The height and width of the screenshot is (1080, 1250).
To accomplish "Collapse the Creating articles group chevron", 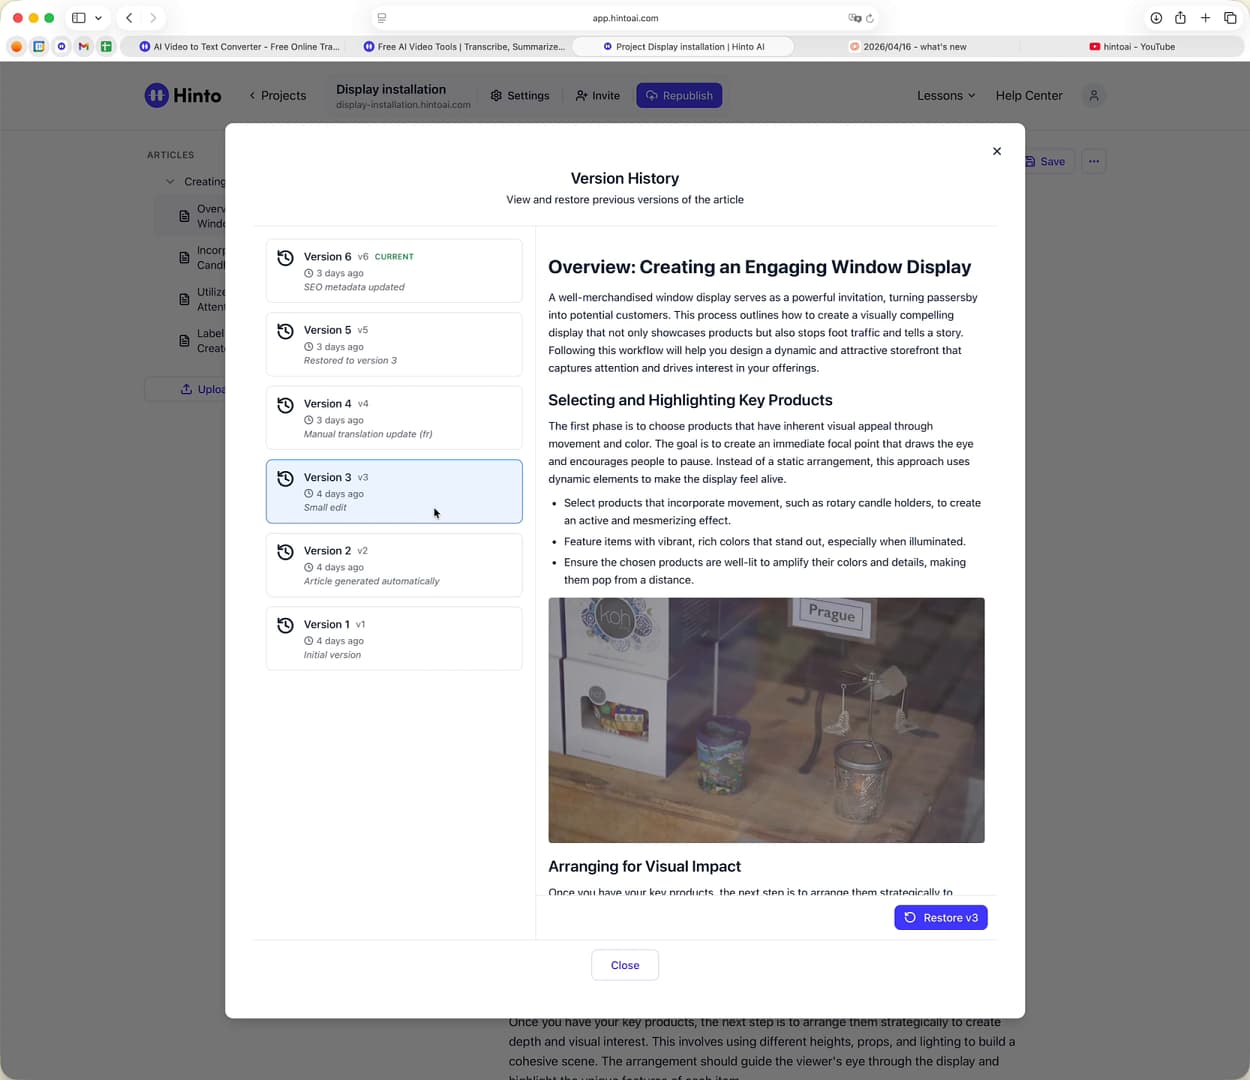I will pos(170,181).
